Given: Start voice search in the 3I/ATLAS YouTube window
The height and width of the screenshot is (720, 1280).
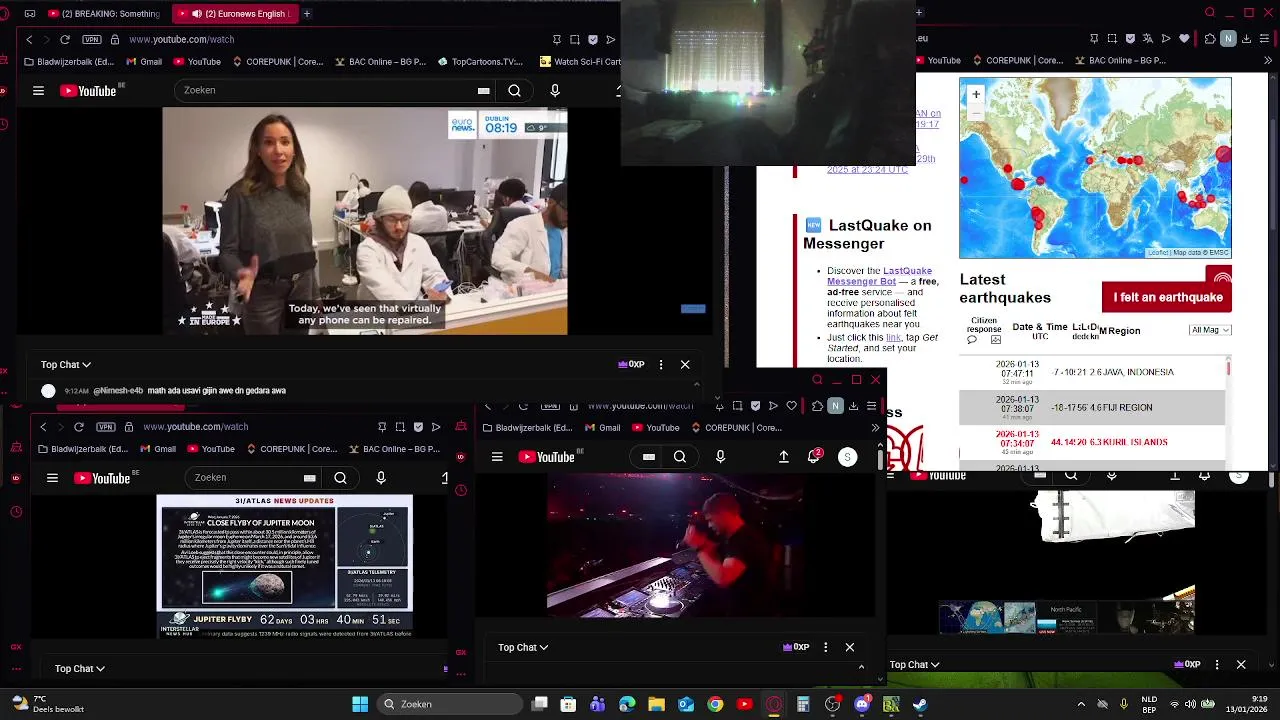Looking at the screenshot, I should [381, 478].
